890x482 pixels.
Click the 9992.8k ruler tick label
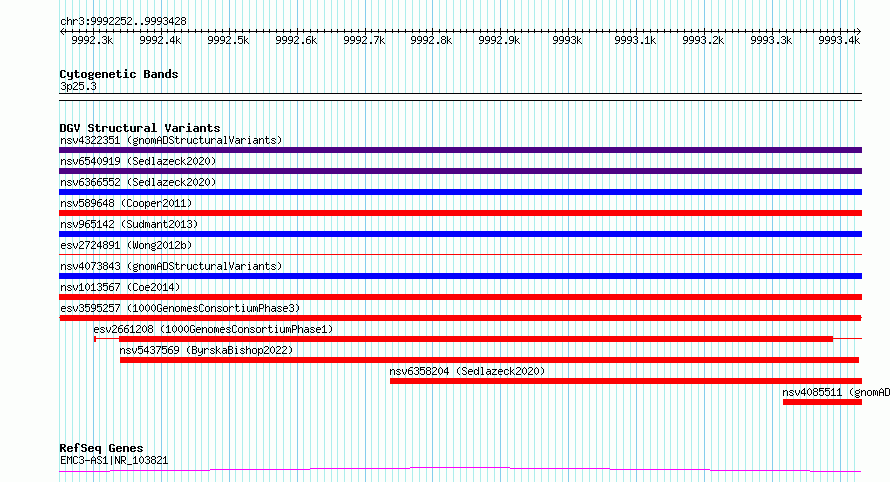tap(431, 40)
